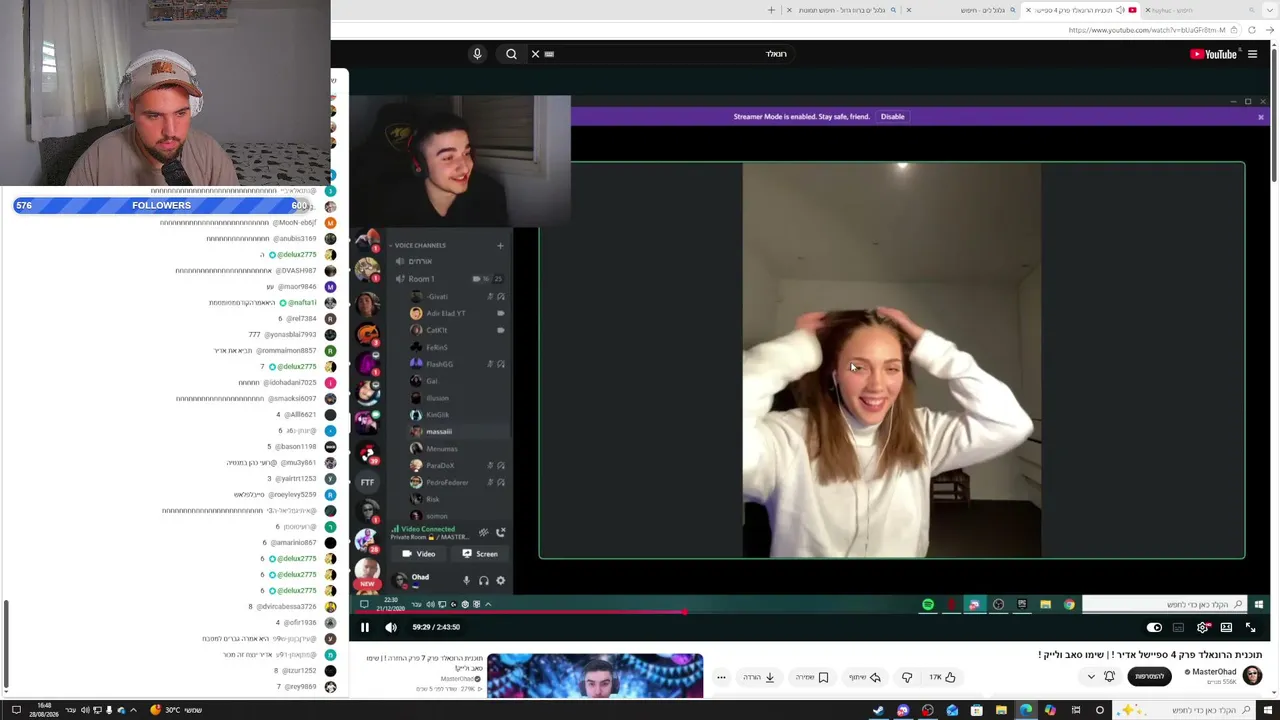Open the suggested video thumbnail below player
This screenshot has height=720, width=1280.
tap(595, 675)
